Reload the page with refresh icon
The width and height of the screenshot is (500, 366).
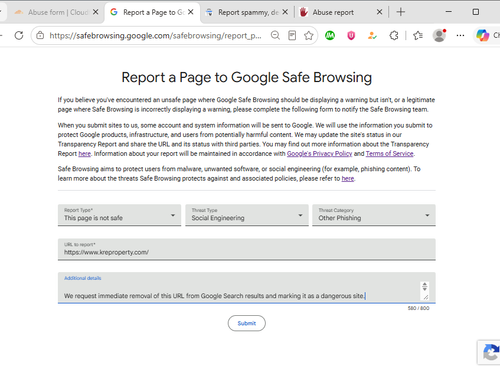[x=19, y=35]
